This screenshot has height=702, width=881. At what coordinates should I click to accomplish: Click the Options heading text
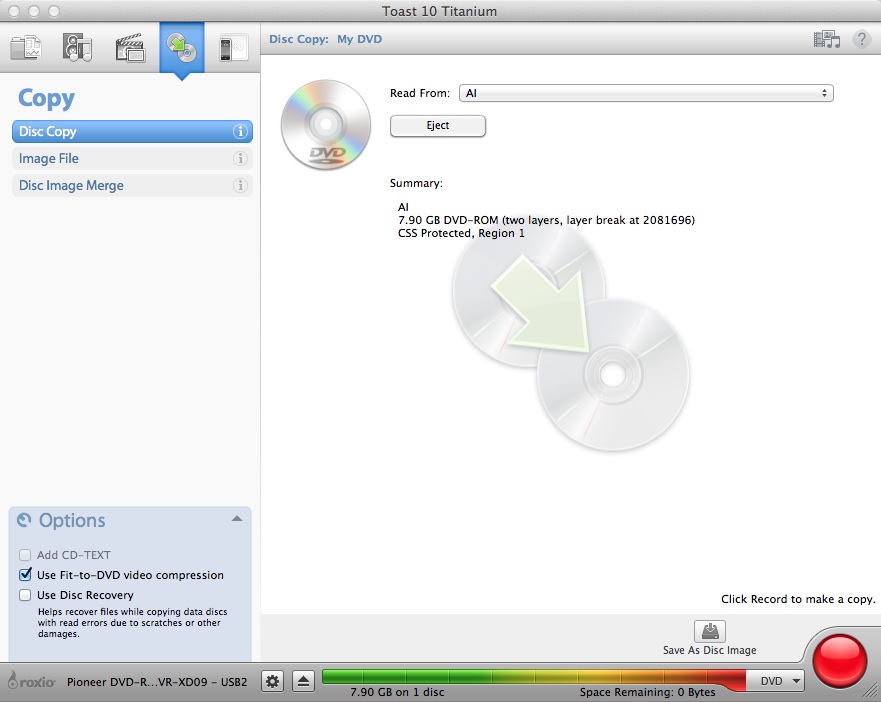[x=72, y=520]
